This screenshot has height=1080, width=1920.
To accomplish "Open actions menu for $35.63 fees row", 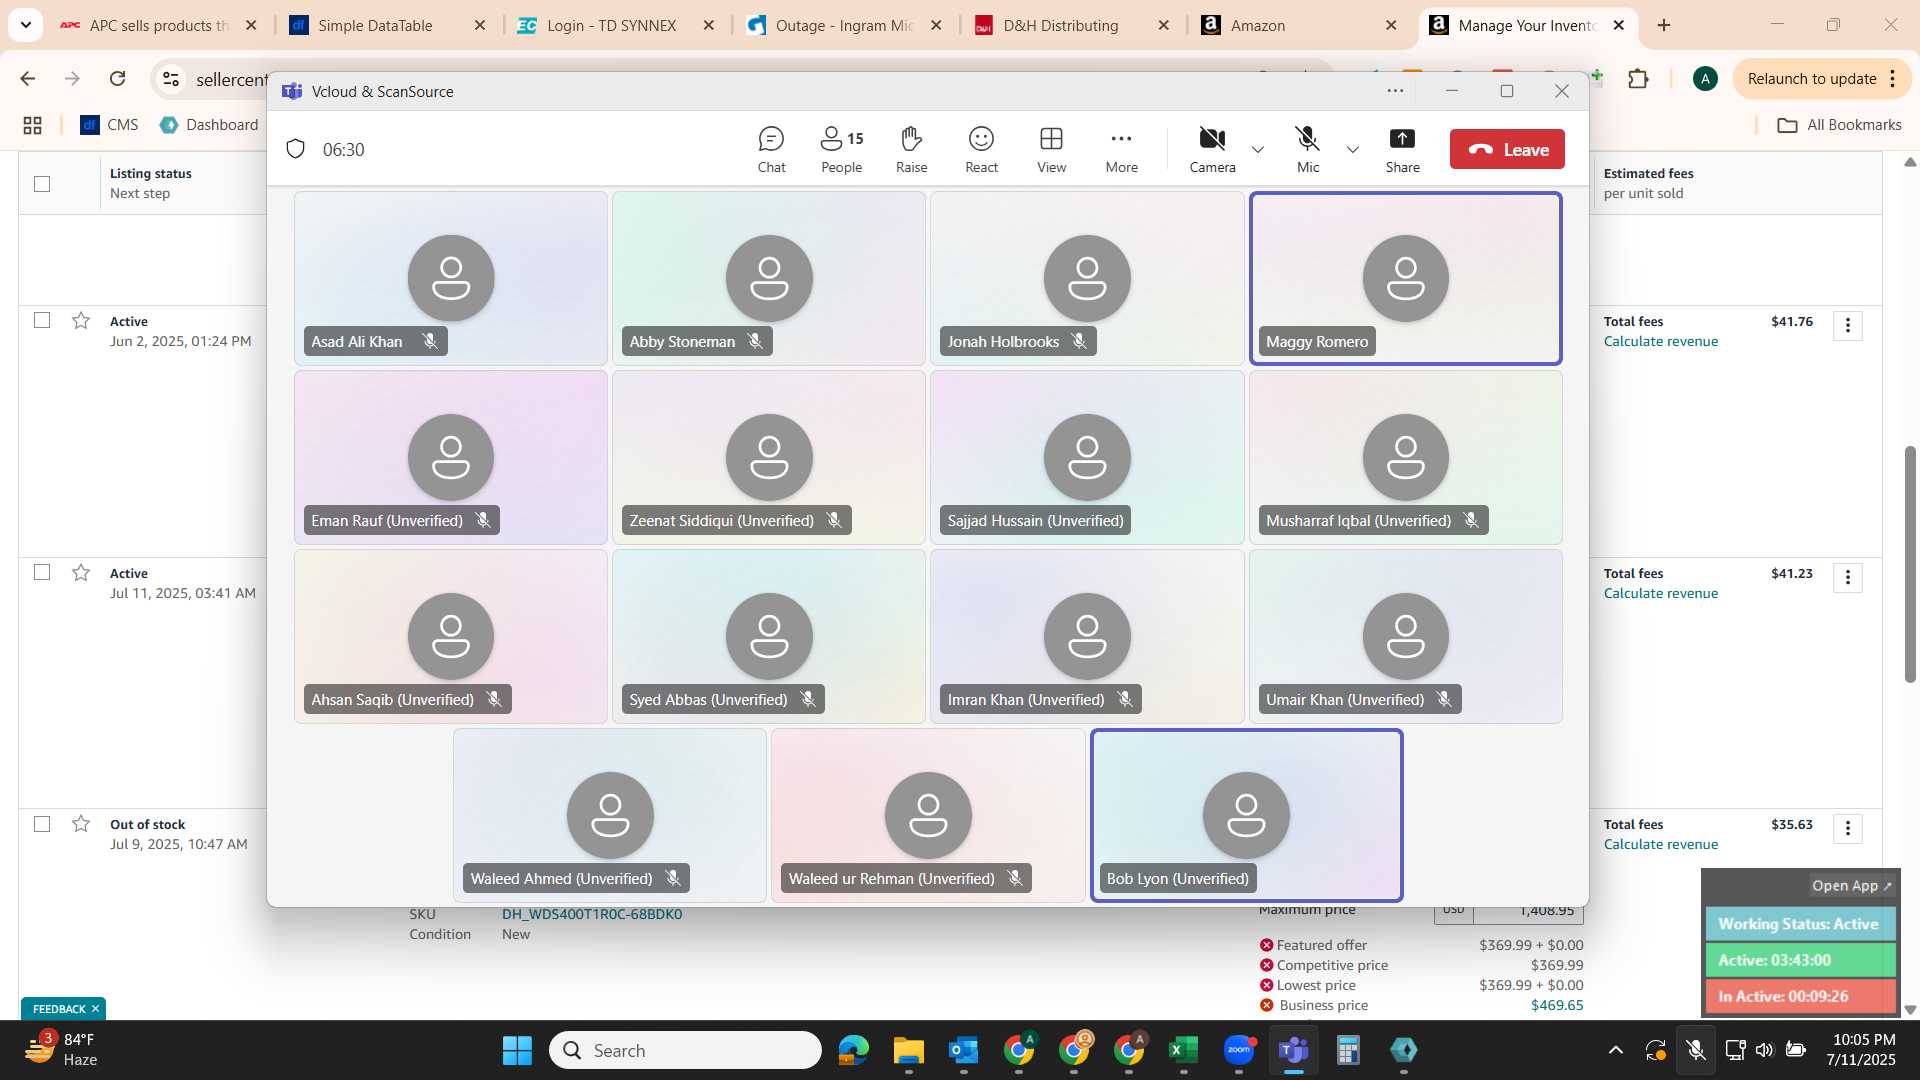I will [x=1847, y=829].
